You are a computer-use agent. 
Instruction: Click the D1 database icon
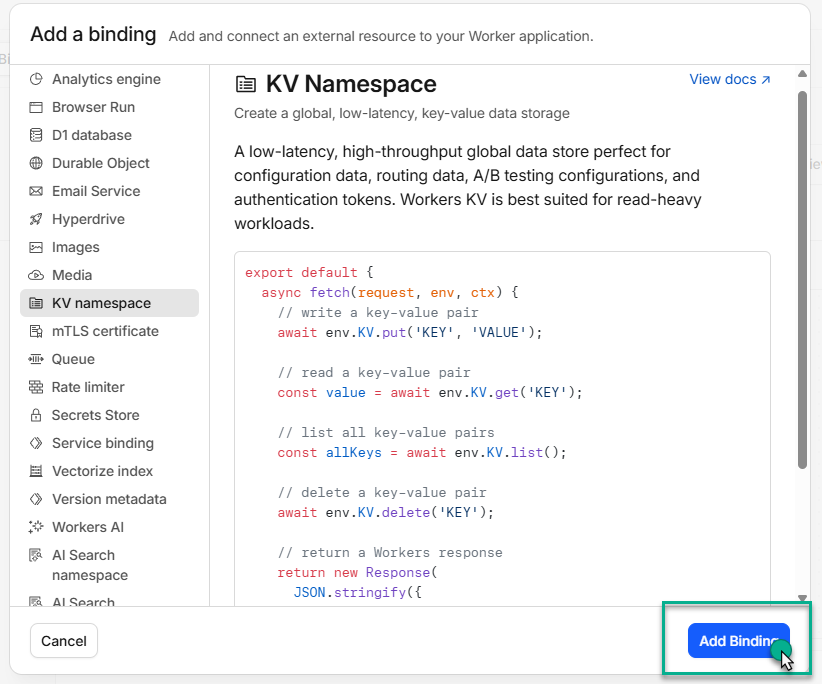tap(36, 135)
